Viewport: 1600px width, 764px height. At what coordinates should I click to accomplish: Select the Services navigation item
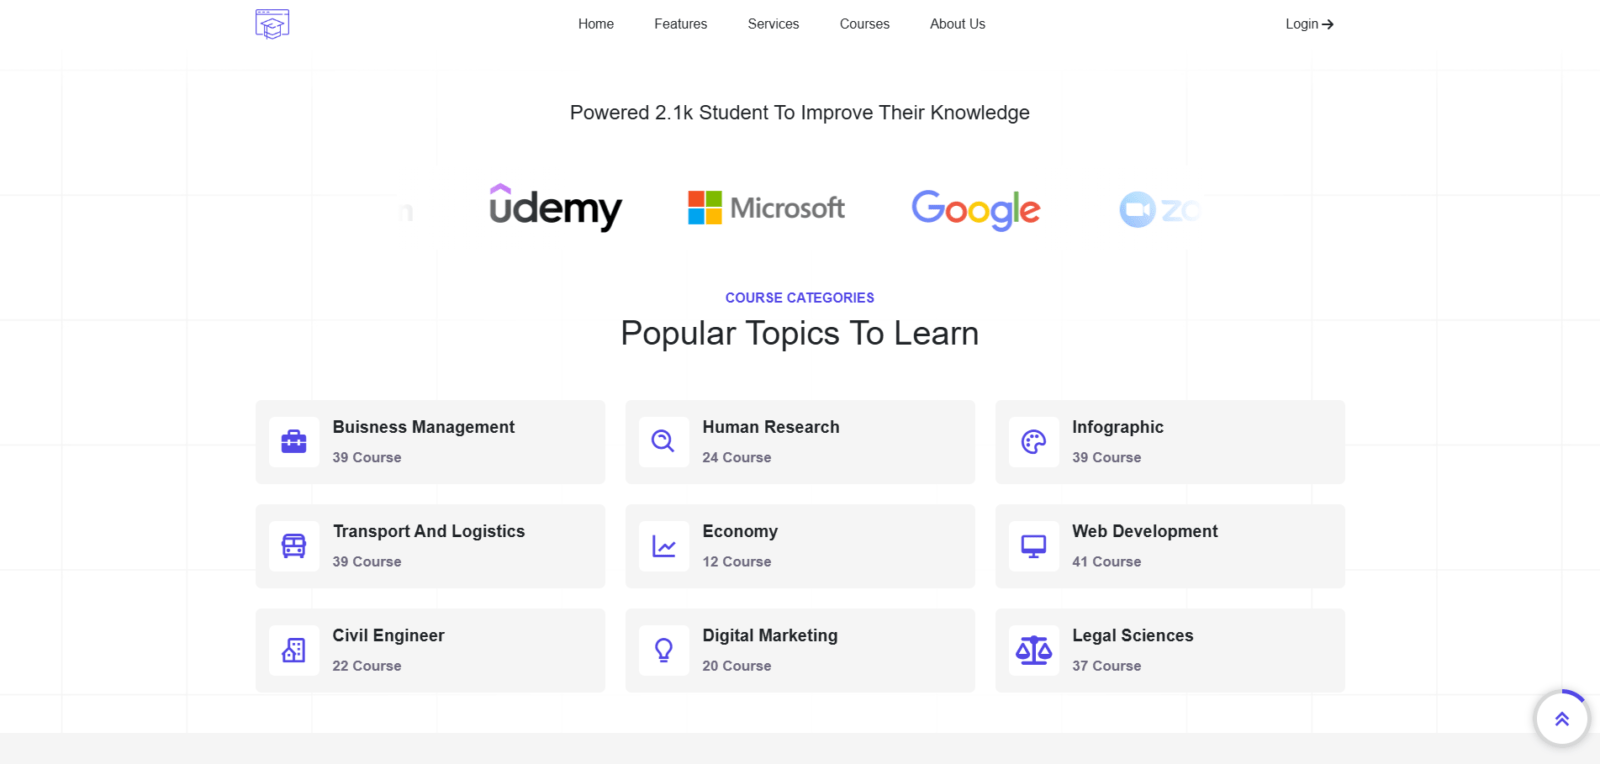pyautogui.click(x=774, y=24)
